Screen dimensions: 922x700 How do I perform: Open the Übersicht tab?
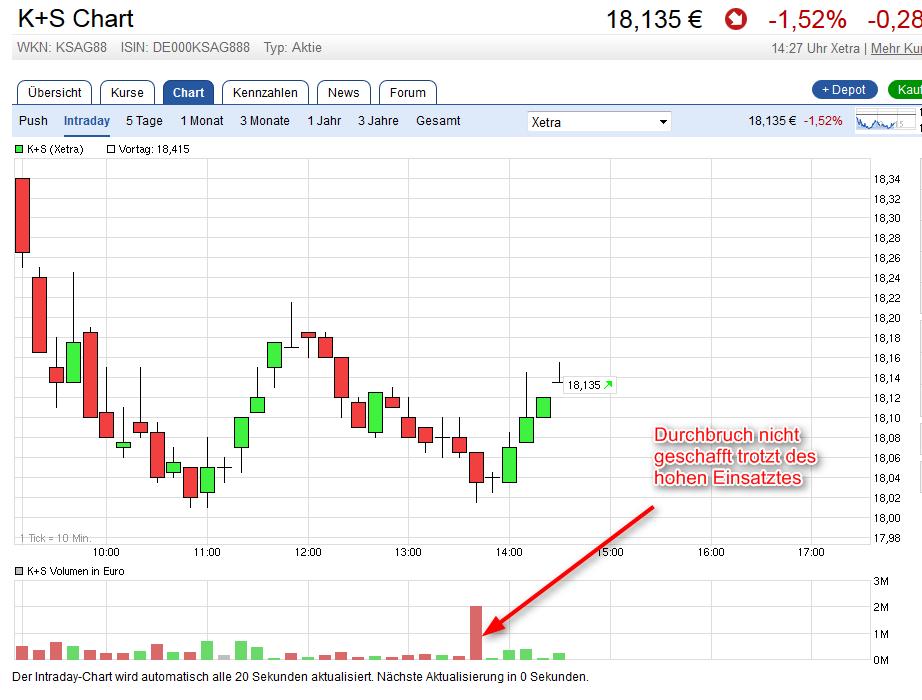(x=55, y=92)
